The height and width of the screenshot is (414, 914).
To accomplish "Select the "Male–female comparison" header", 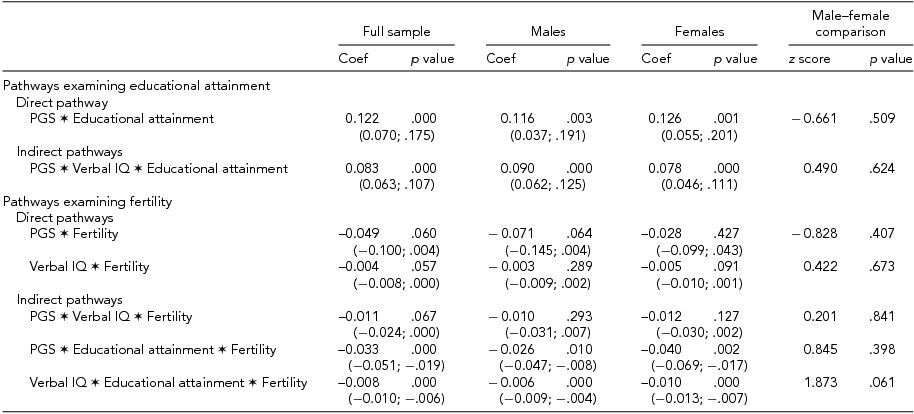I will pos(849,24).
